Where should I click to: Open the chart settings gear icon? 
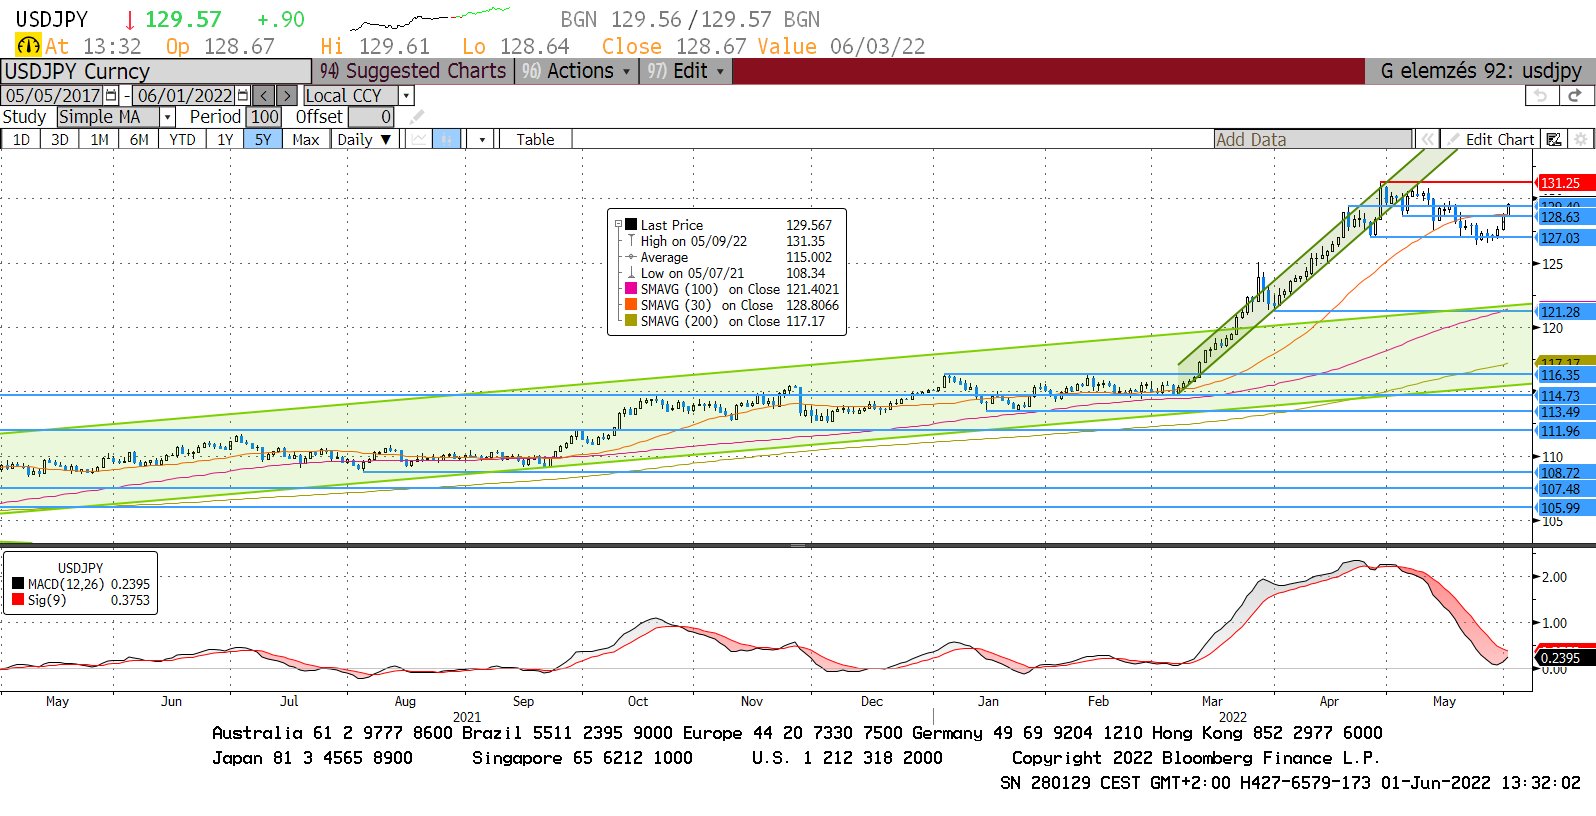[x=1581, y=140]
